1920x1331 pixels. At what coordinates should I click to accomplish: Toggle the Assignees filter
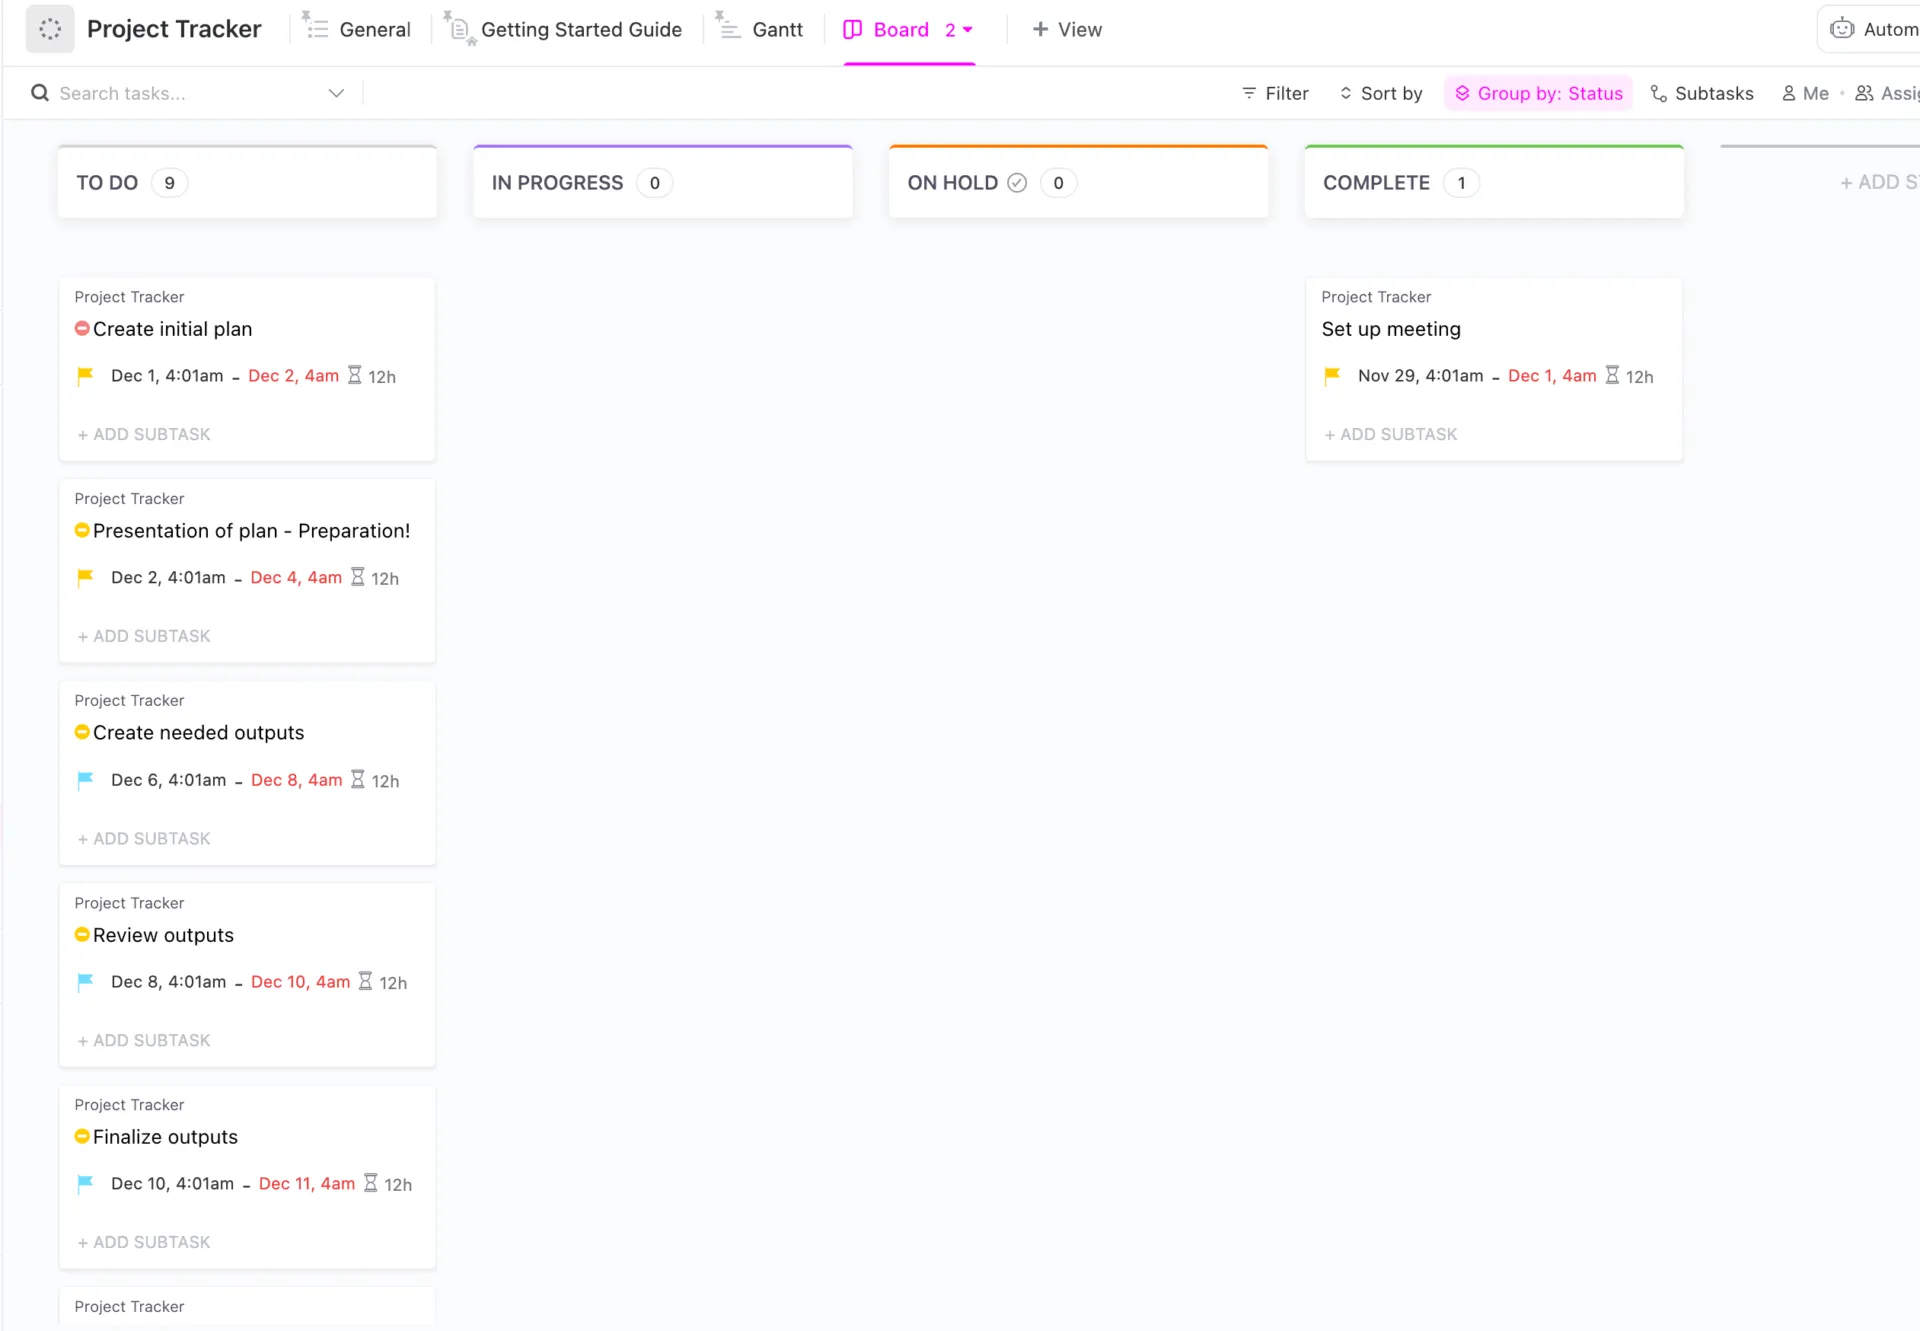click(1887, 93)
